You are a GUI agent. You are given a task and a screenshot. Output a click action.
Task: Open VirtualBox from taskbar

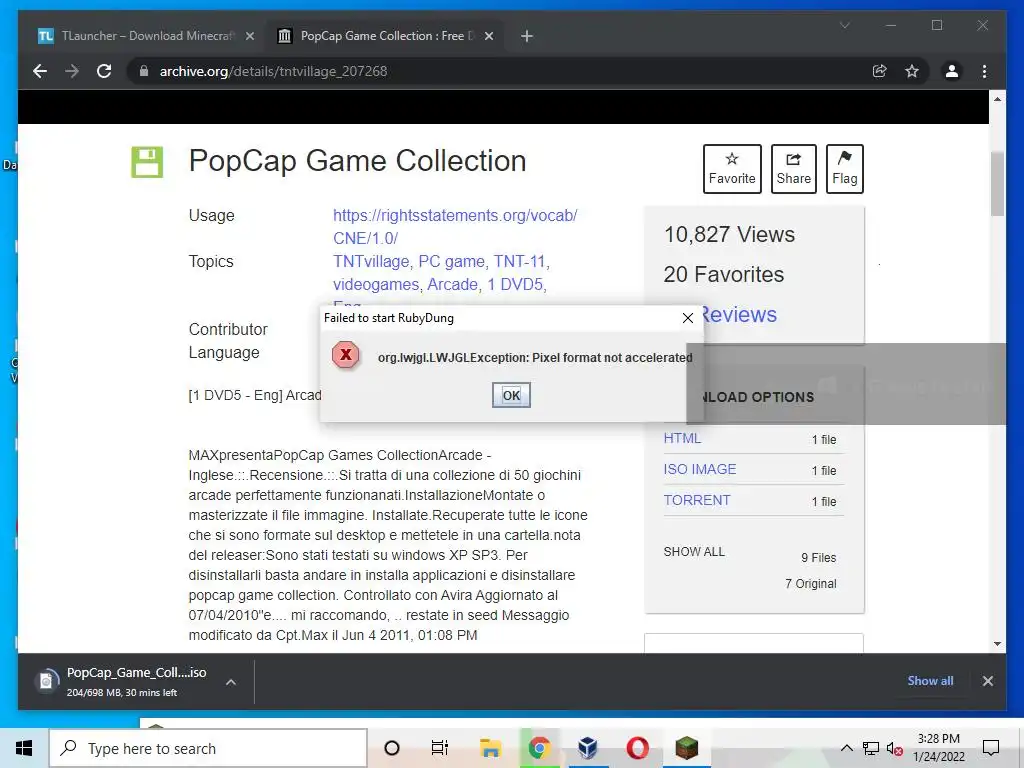pyautogui.click(x=588, y=748)
